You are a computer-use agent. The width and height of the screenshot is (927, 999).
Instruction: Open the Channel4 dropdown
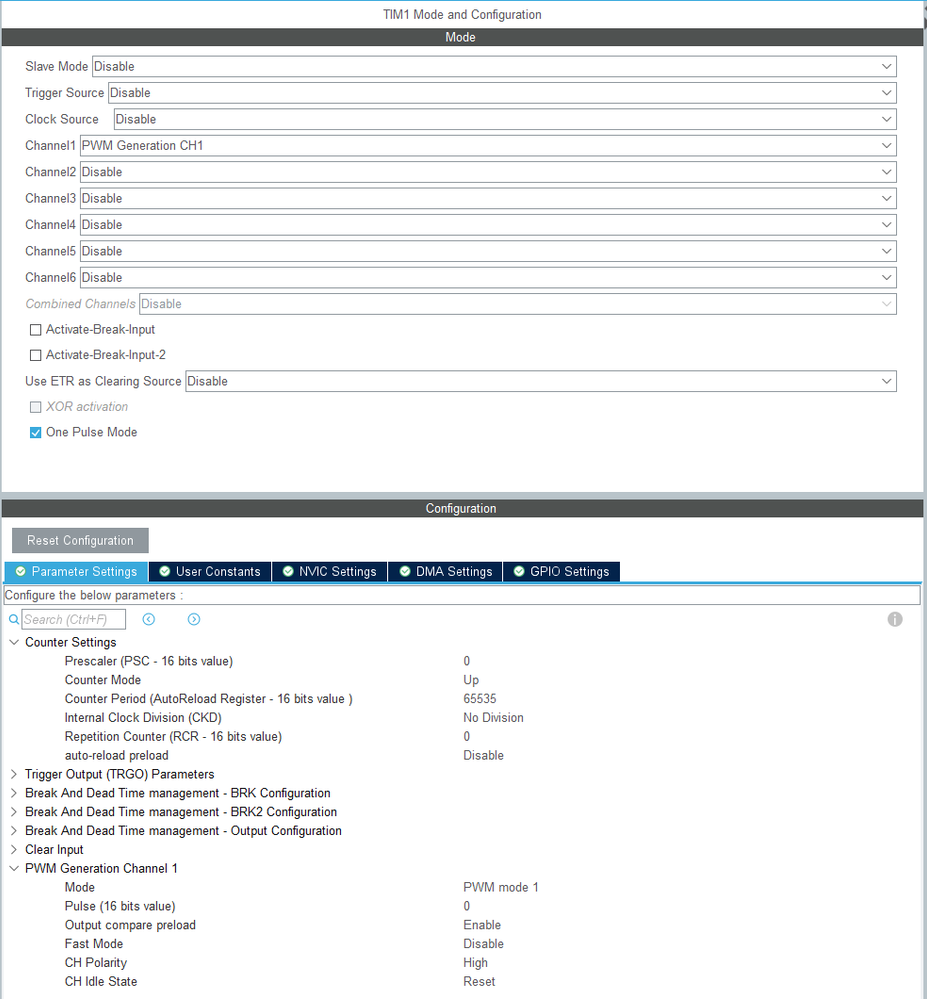[488, 225]
